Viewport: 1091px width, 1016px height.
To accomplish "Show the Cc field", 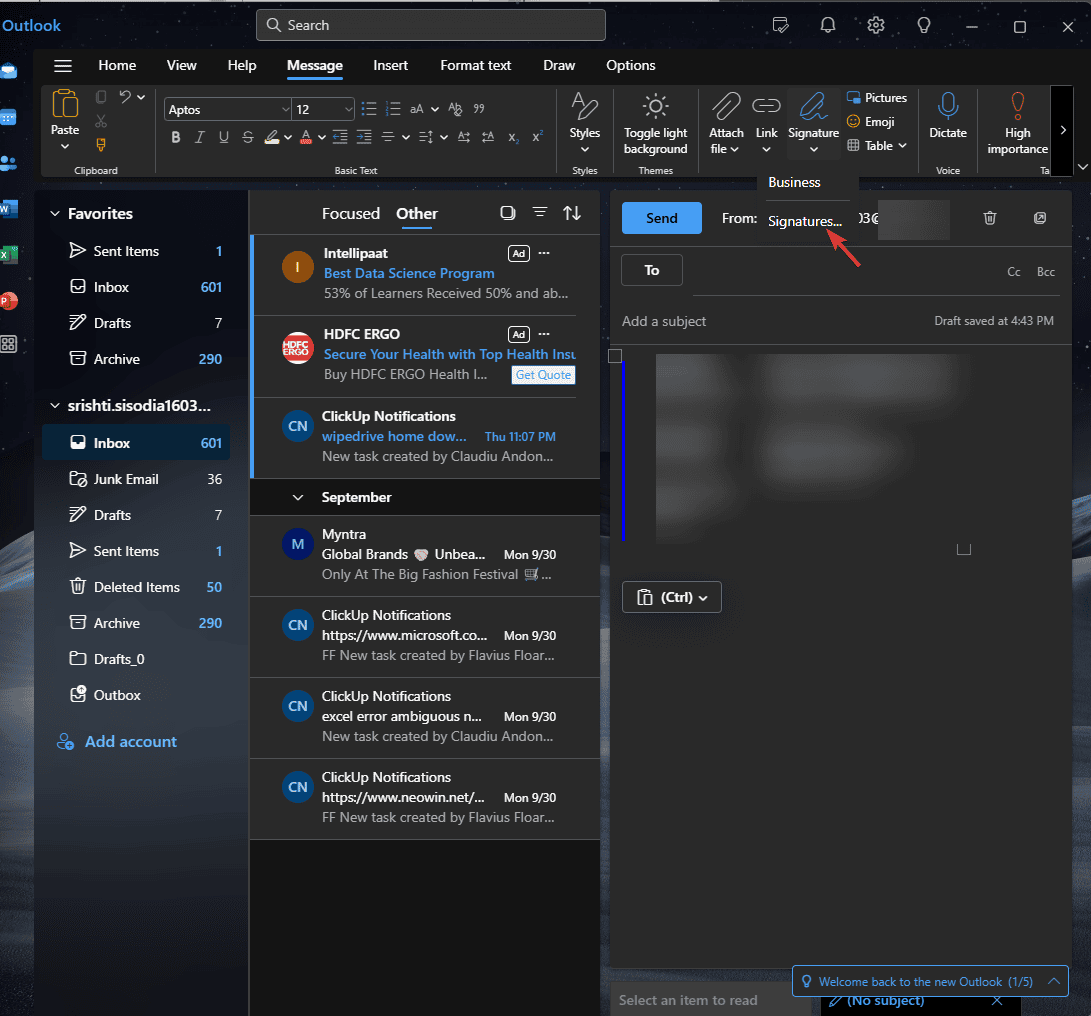I will tap(1014, 272).
